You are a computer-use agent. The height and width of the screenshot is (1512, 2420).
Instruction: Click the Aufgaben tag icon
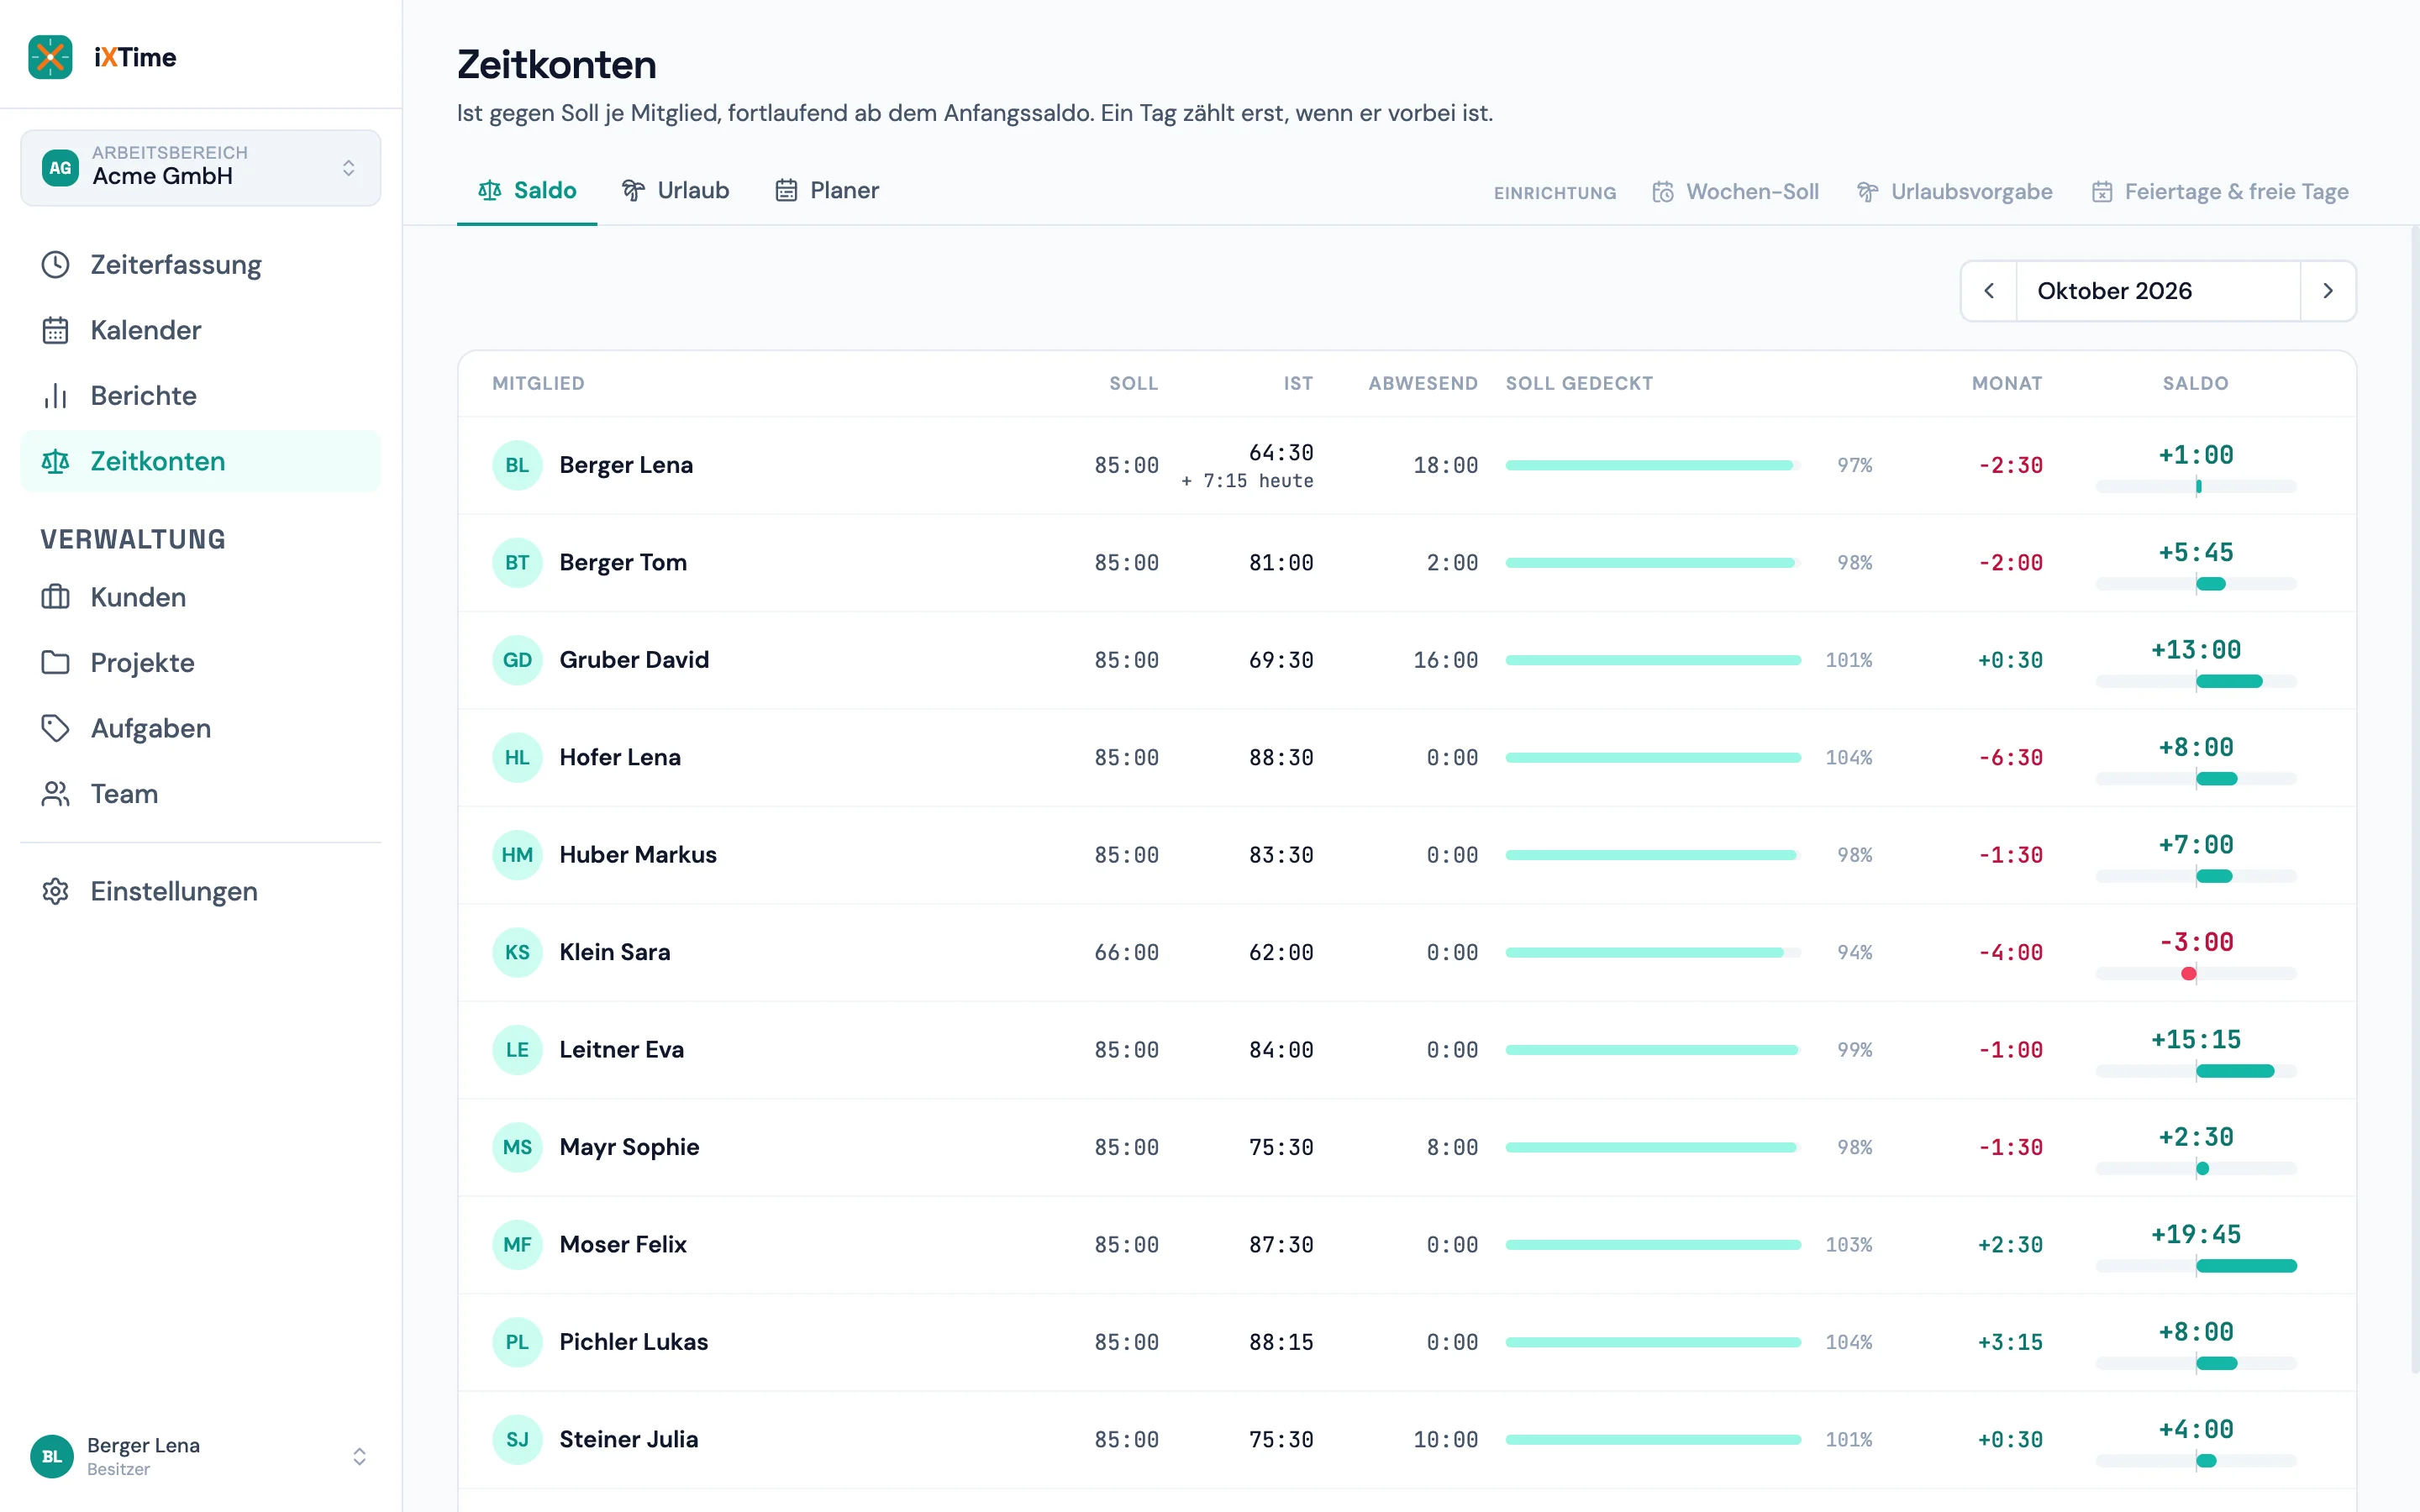pyautogui.click(x=55, y=728)
